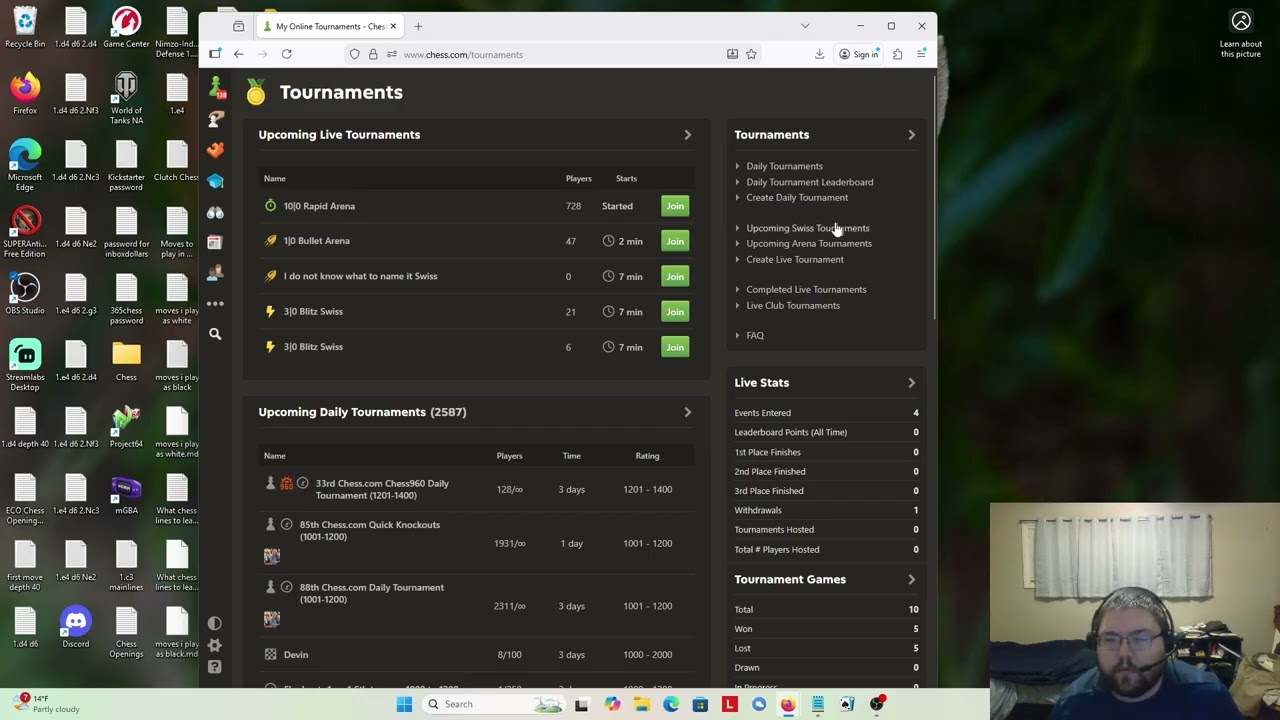
Task: Open the Firefox list-all-tabs chevron
Action: 805,26
